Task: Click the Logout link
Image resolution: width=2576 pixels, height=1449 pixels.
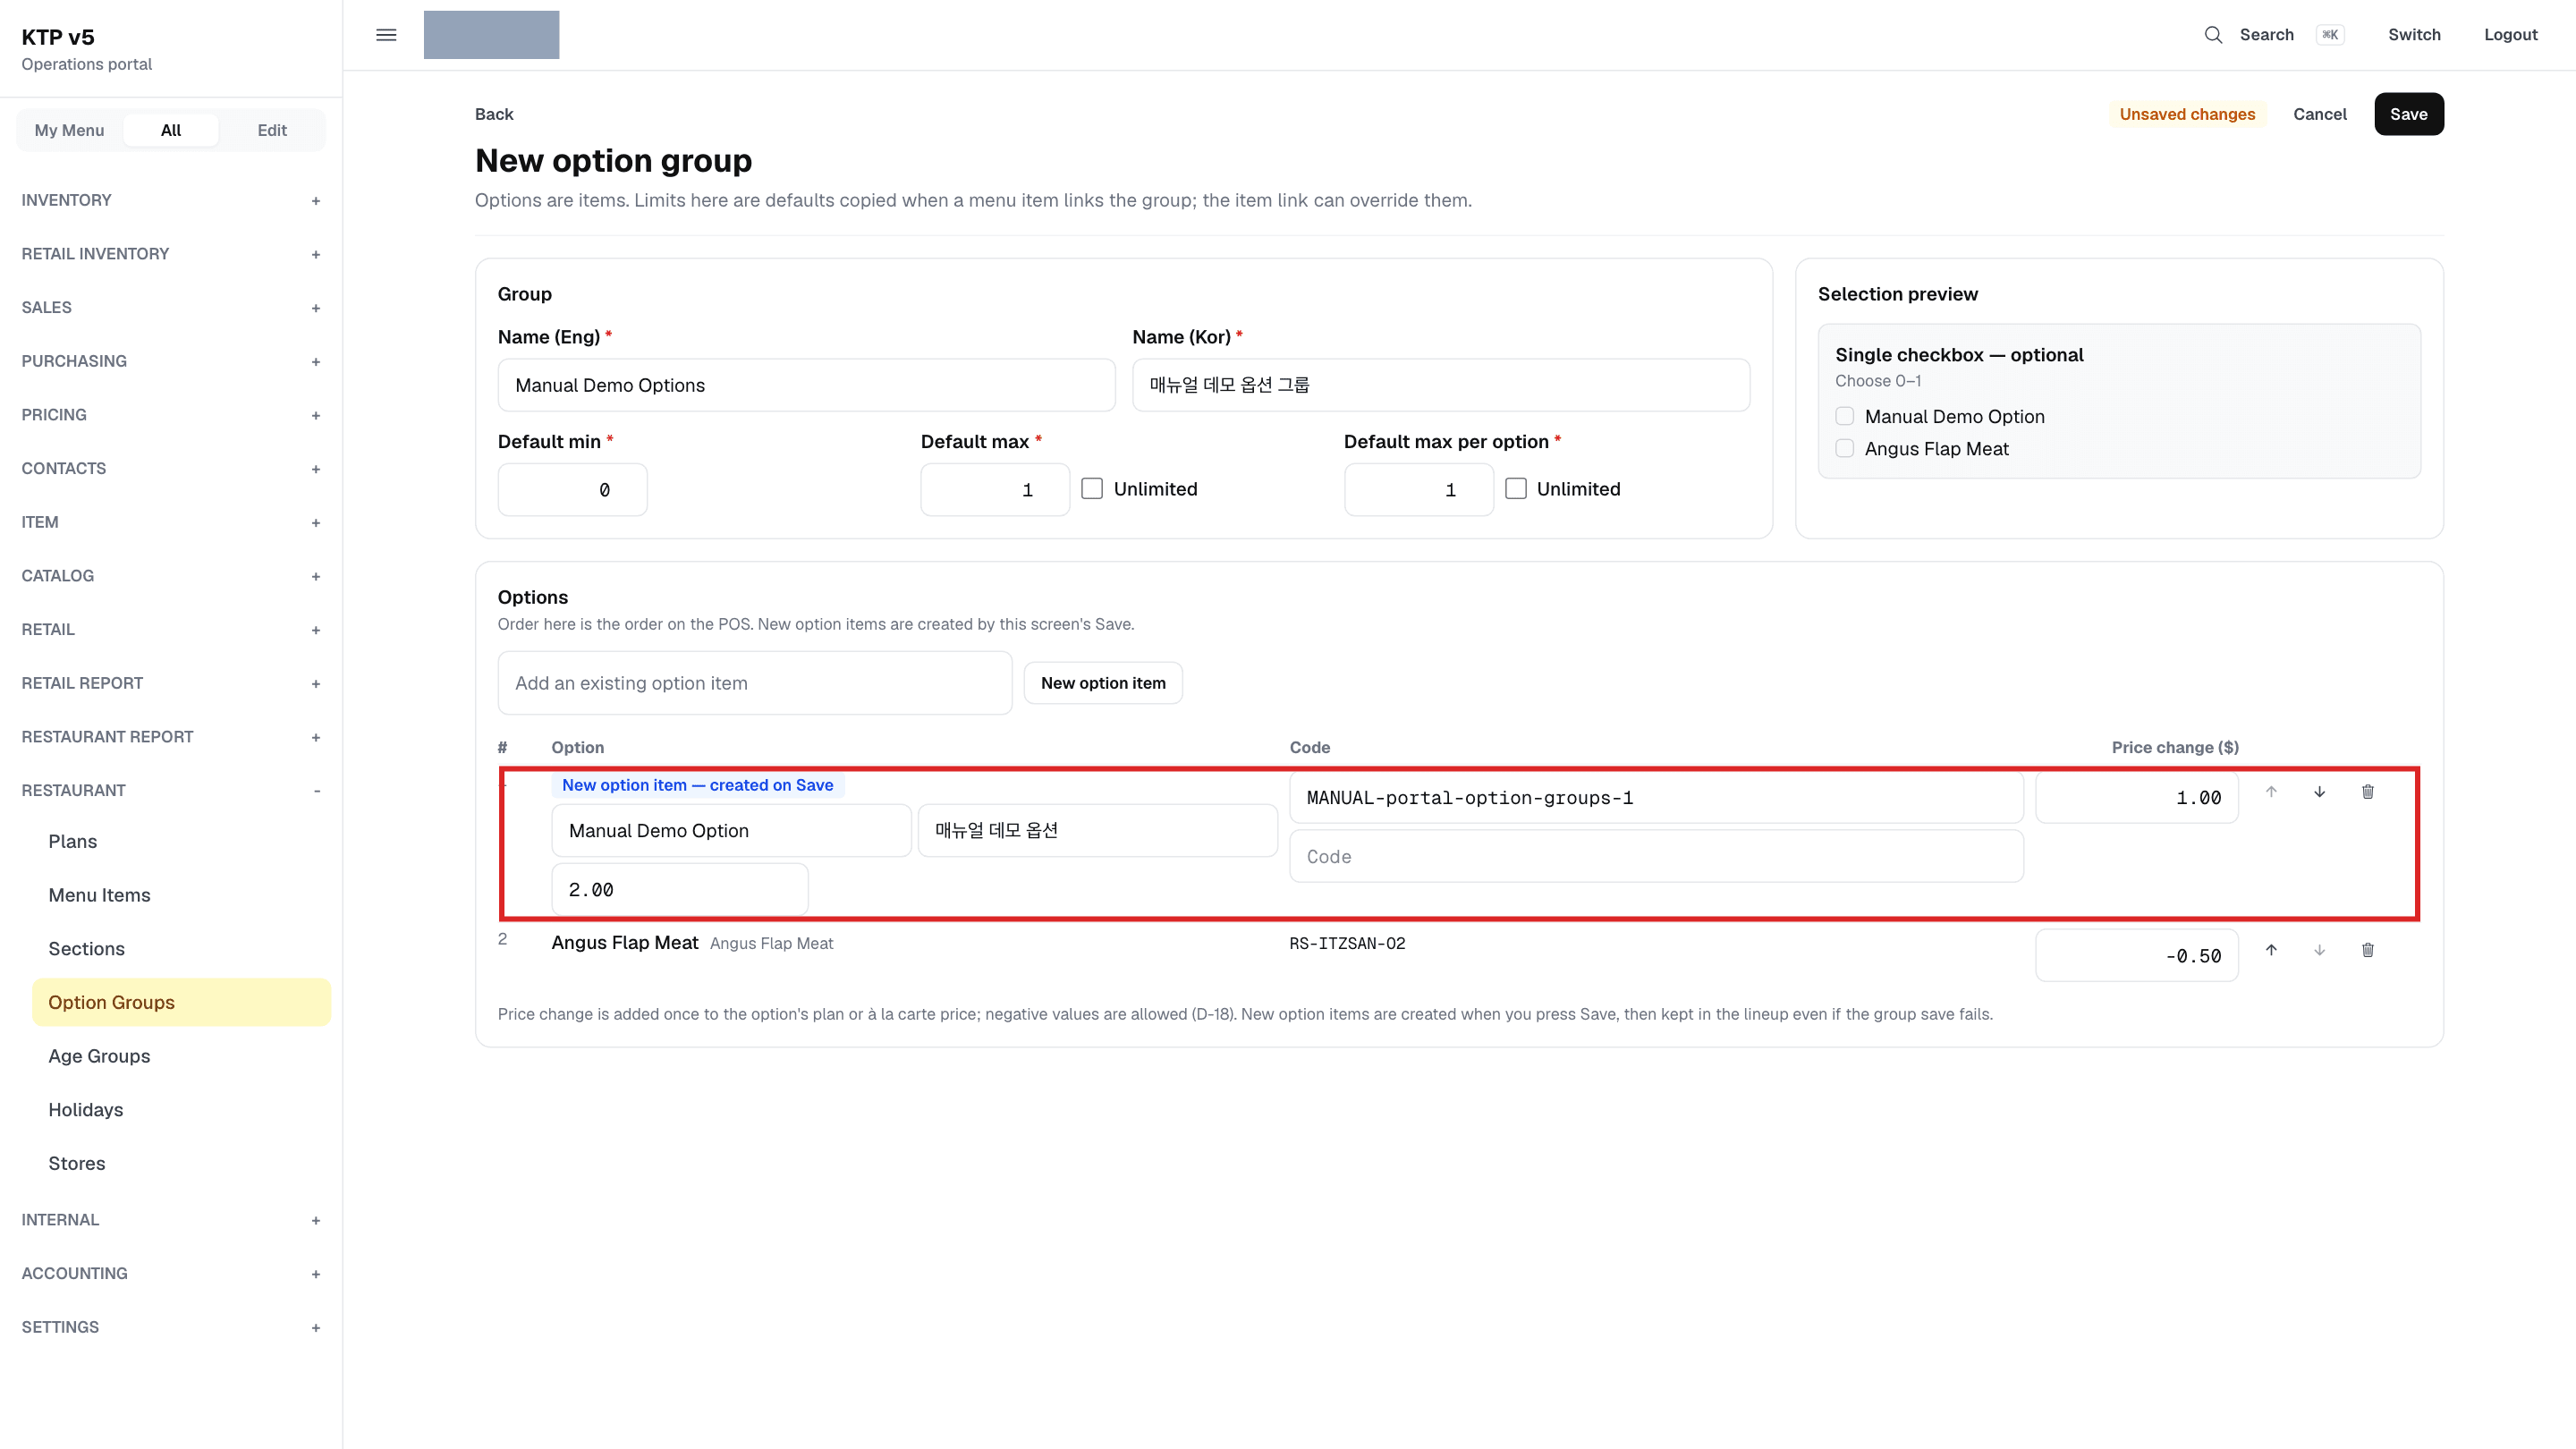Action: [x=2511, y=35]
